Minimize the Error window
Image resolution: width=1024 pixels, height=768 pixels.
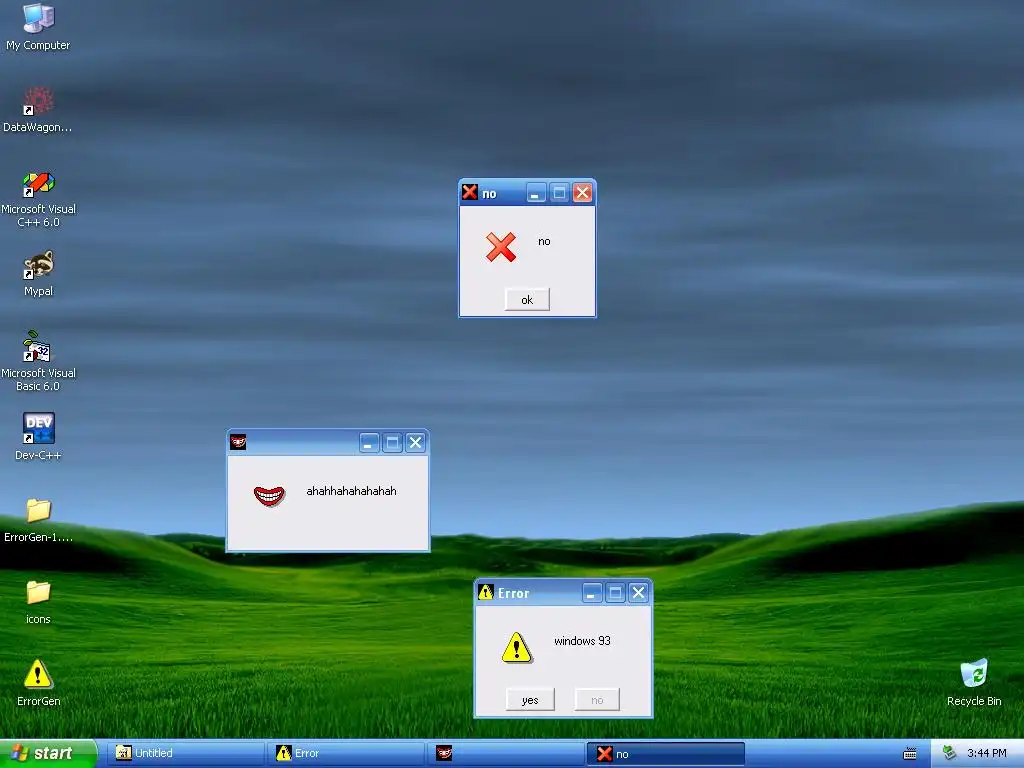pyautogui.click(x=592, y=592)
